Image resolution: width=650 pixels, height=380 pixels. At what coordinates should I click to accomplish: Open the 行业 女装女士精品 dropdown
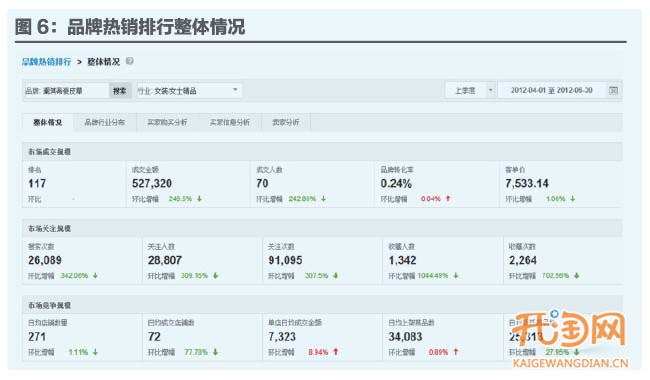tap(189, 90)
